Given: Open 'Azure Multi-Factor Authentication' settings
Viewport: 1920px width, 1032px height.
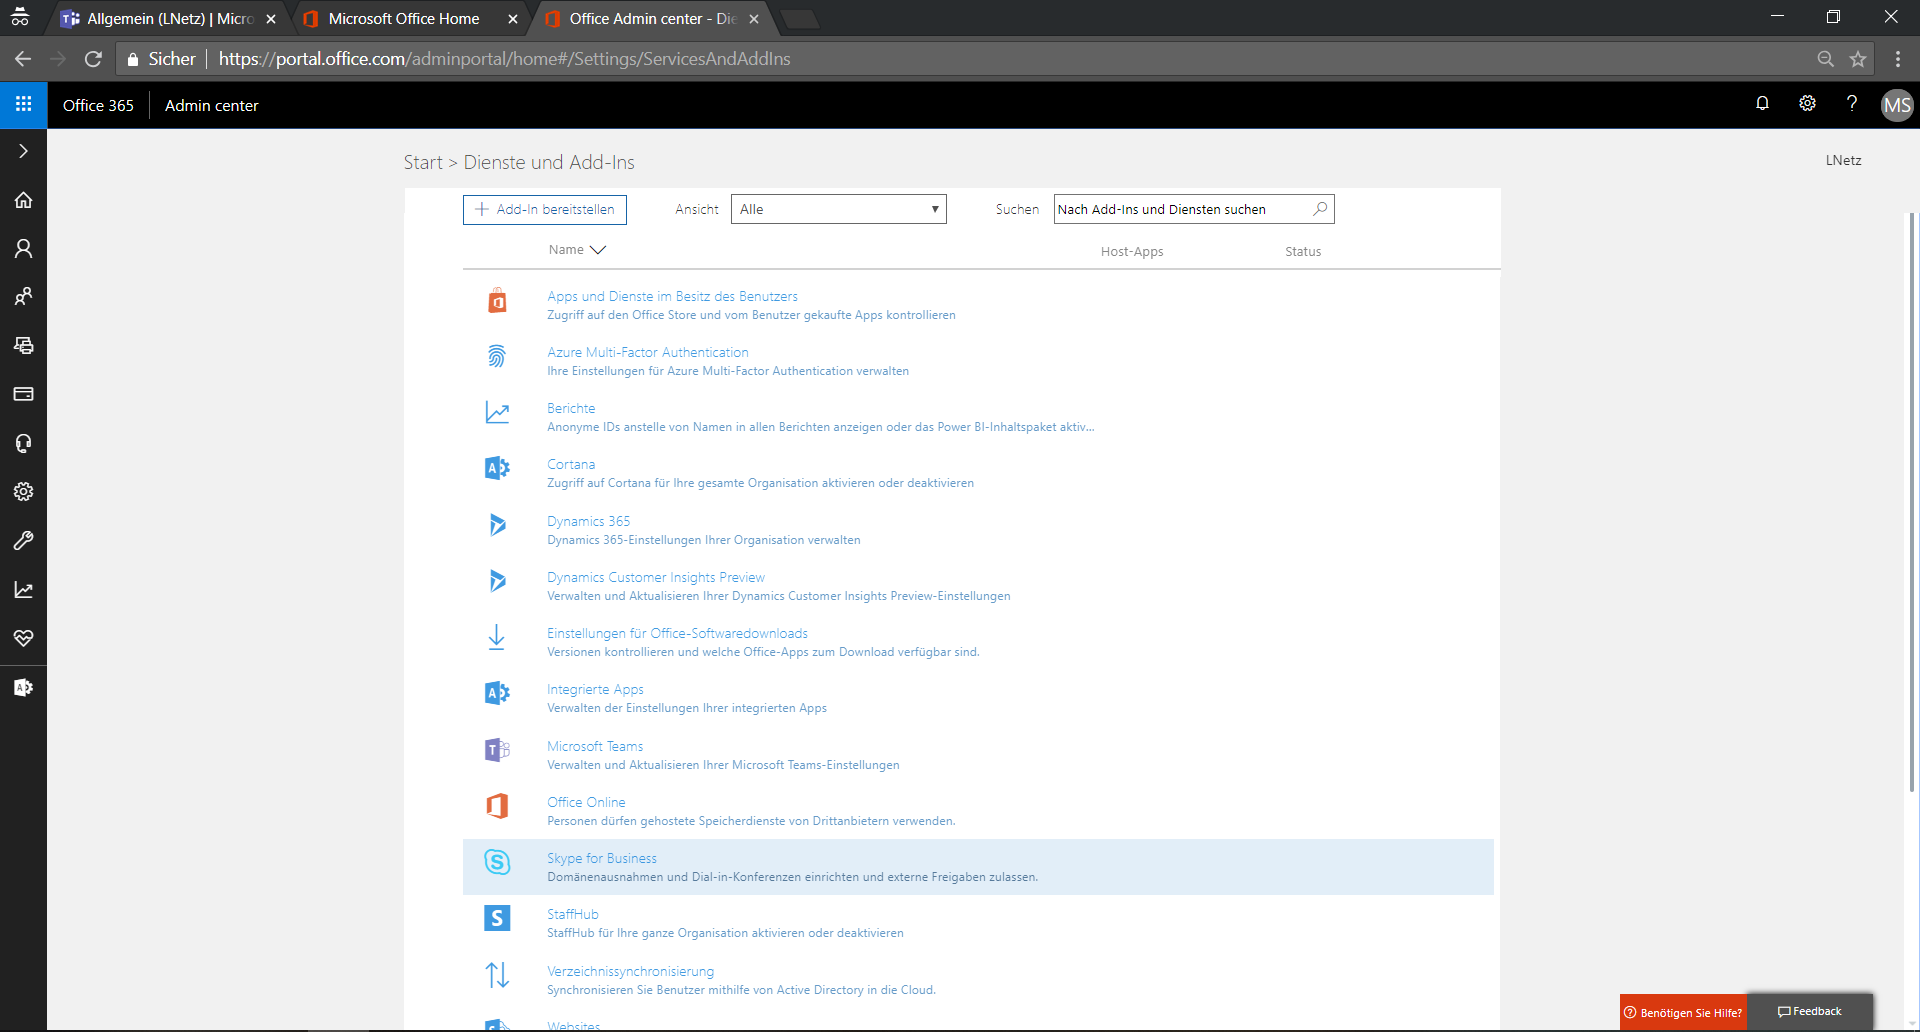Looking at the screenshot, I should 647,352.
